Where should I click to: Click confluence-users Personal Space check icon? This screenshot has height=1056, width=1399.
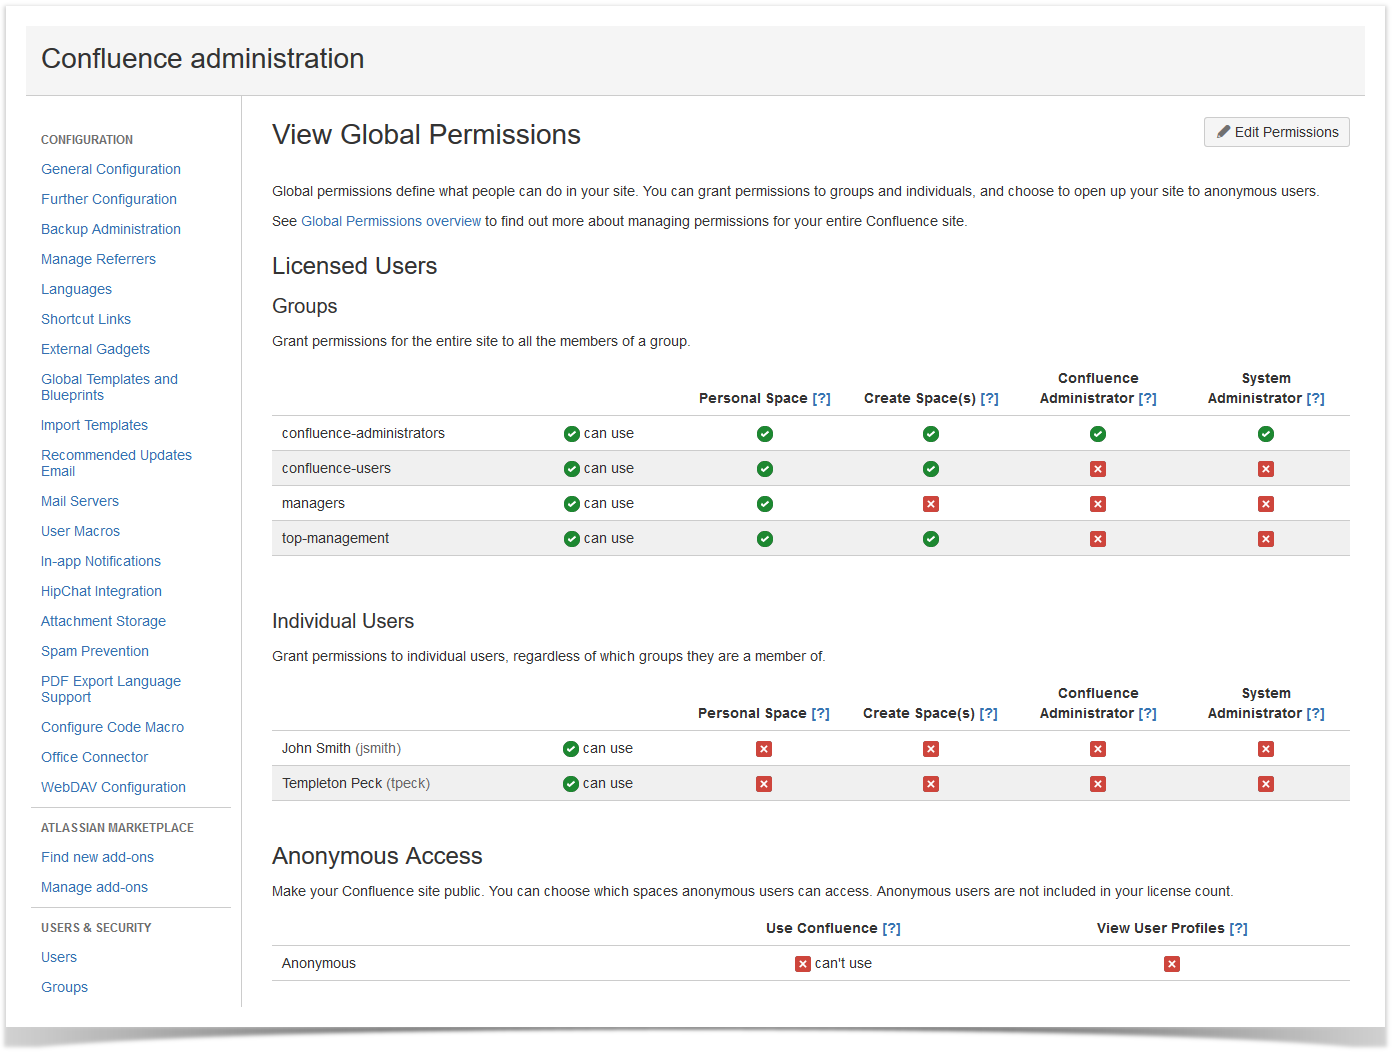764,469
